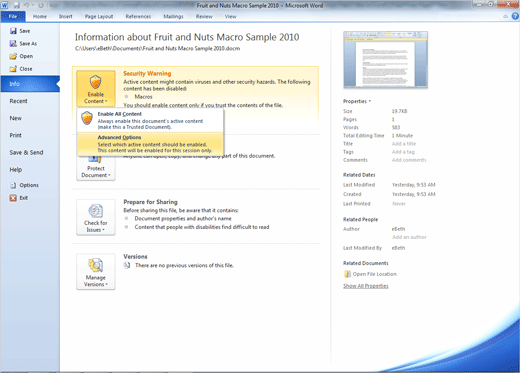Screen dimensions: 520x373
Task: Open the Enable Content dropdown button
Action: (96, 88)
